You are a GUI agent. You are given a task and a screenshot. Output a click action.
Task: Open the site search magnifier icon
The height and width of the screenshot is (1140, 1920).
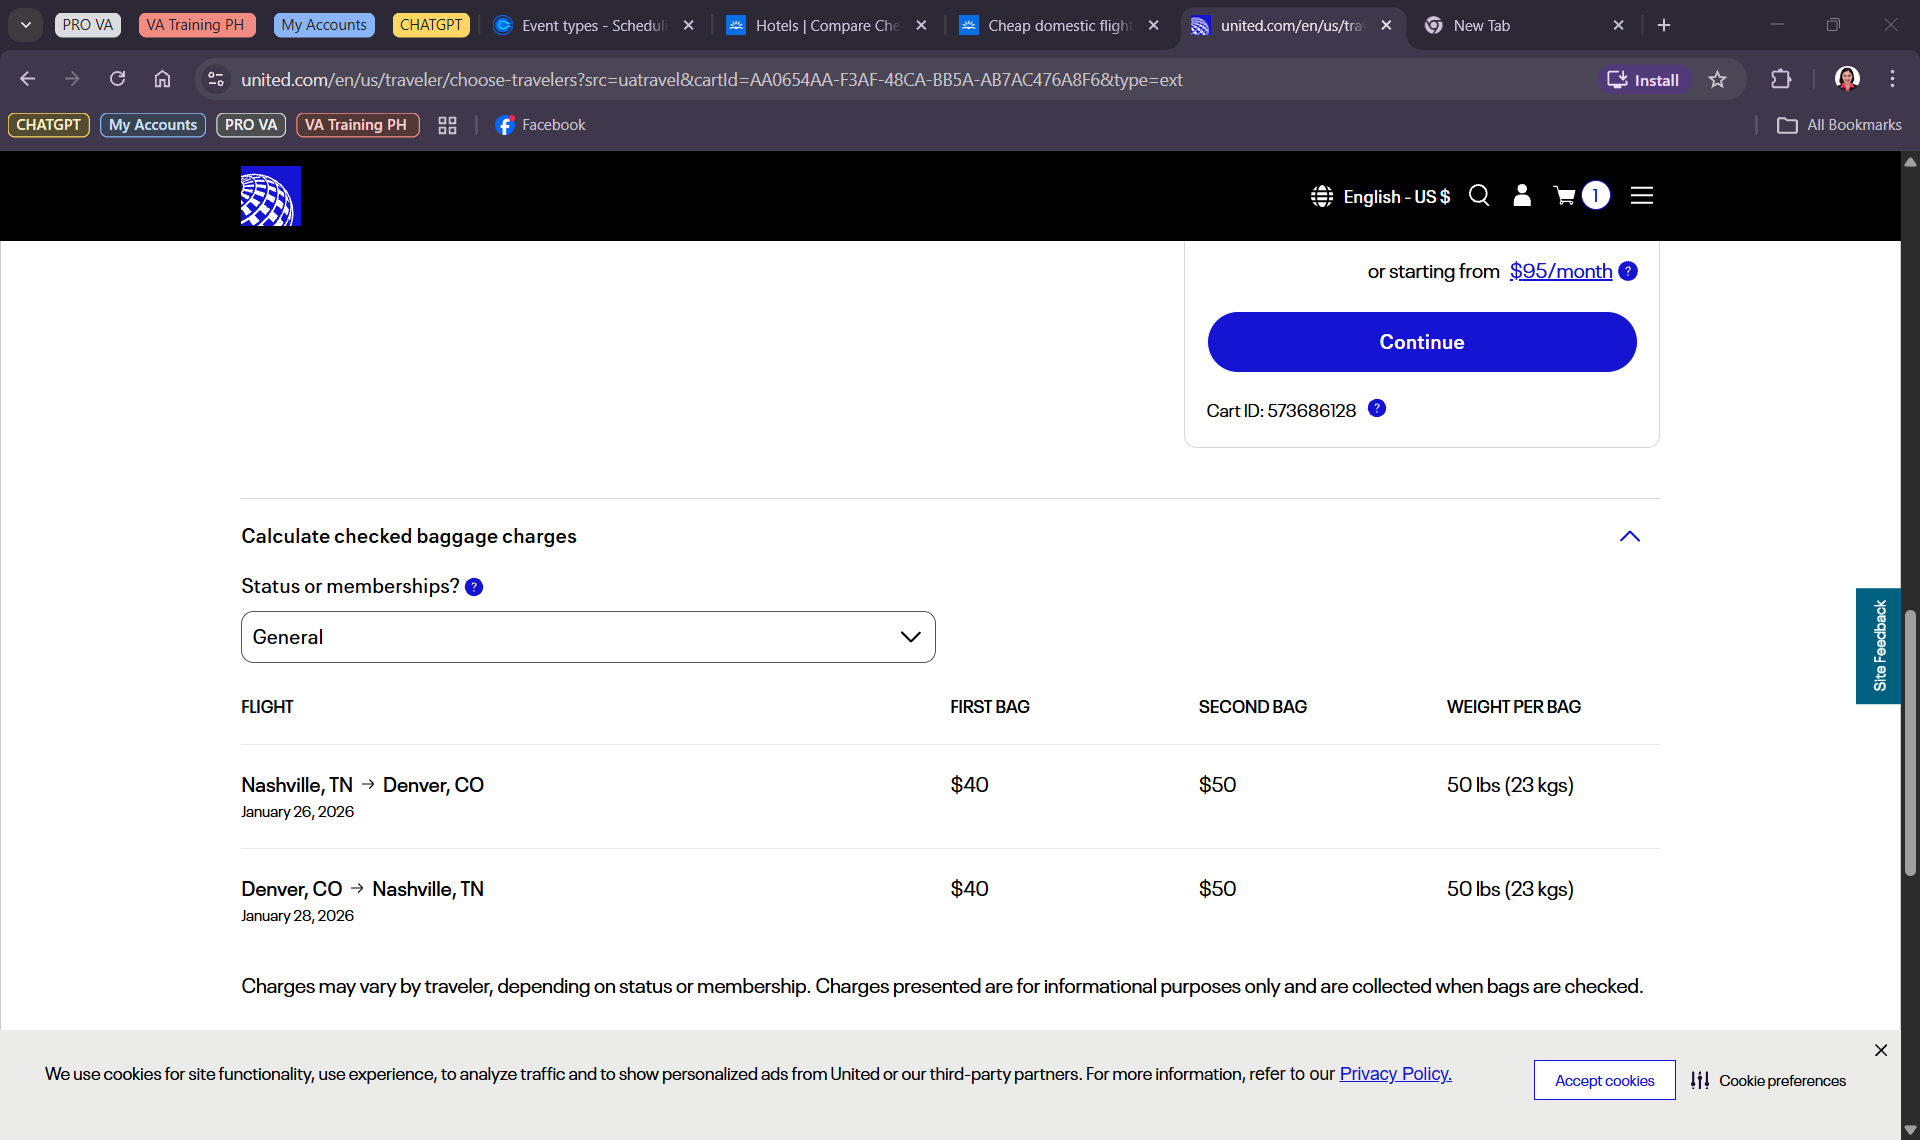pyautogui.click(x=1479, y=196)
